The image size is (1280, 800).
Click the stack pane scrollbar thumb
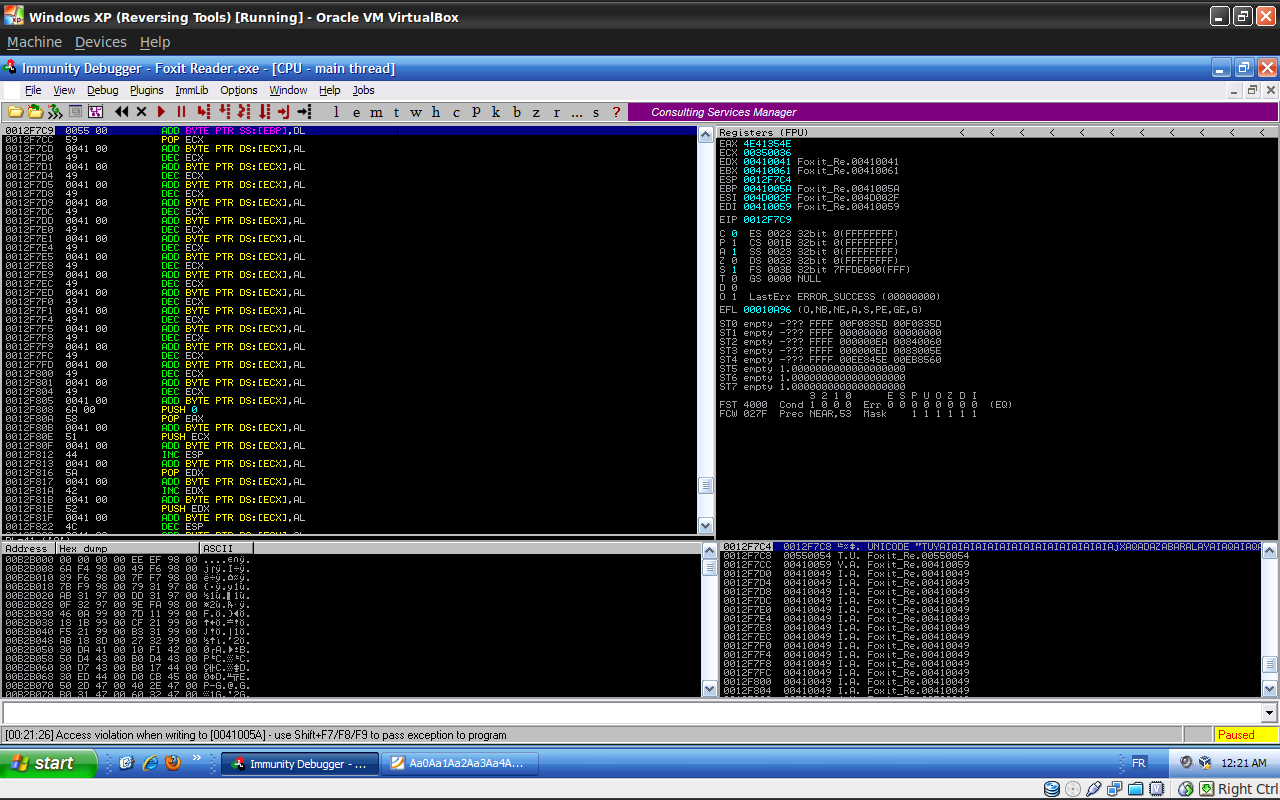coord(1269,664)
